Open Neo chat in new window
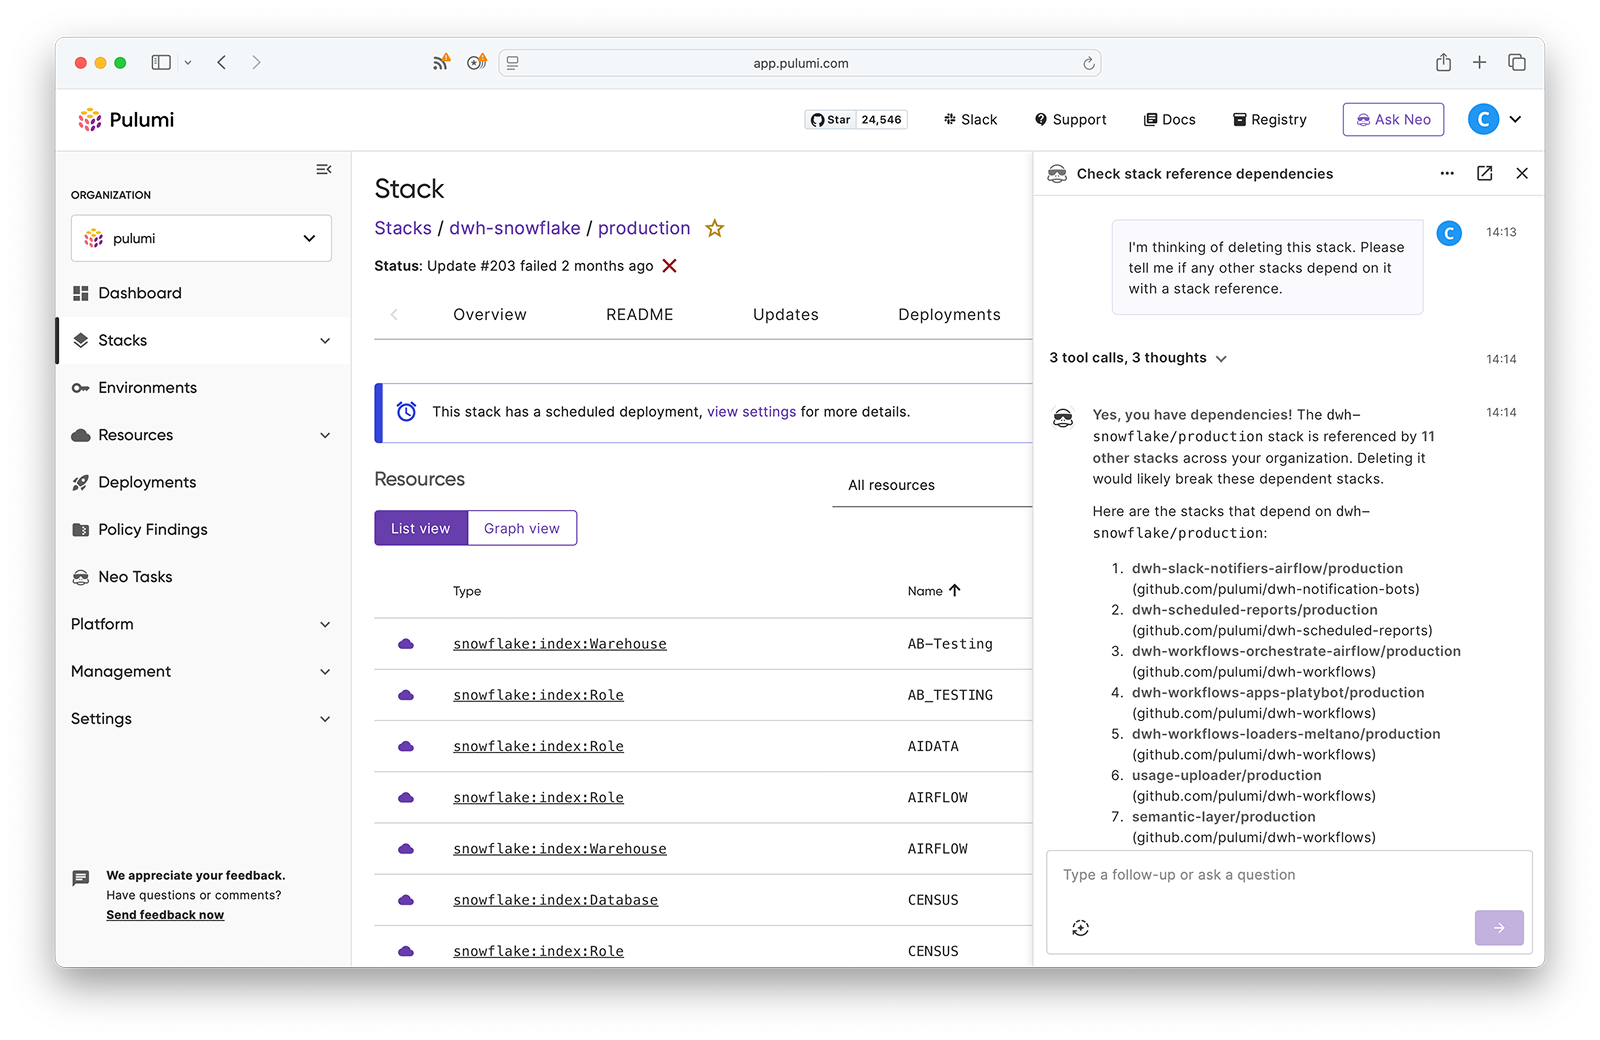1600x1040 pixels. tap(1484, 174)
